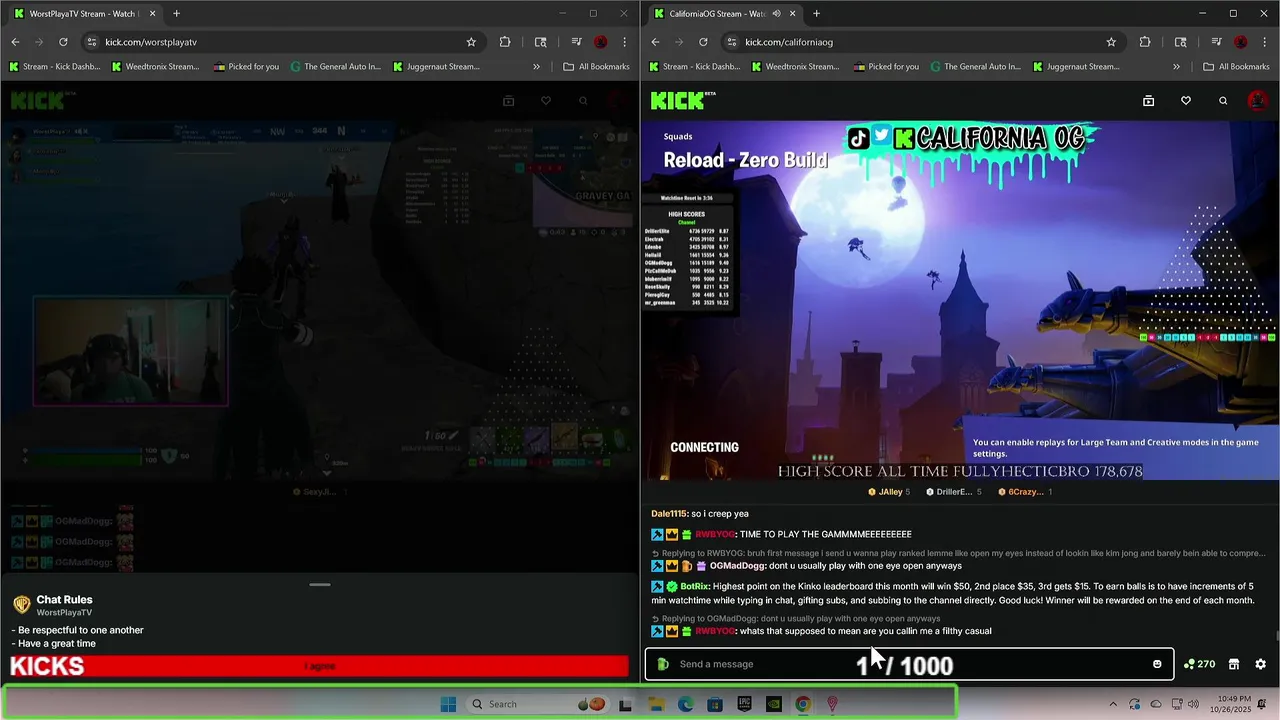Open taskbar volume speaker icon

pyautogui.click(x=1193, y=704)
